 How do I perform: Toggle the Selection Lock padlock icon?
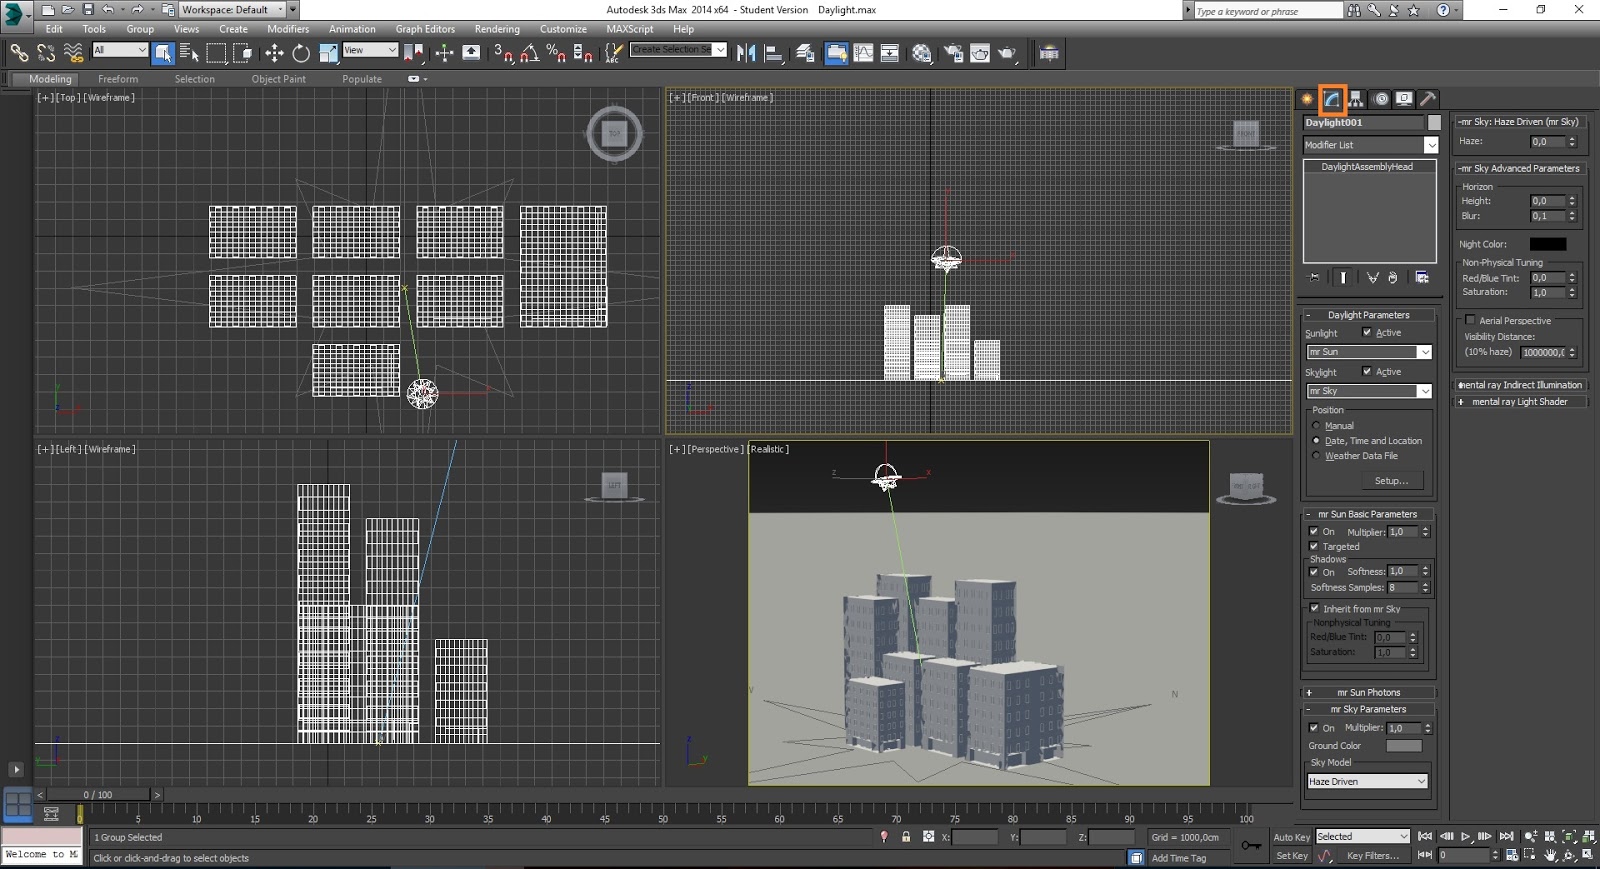click(906, 837)
